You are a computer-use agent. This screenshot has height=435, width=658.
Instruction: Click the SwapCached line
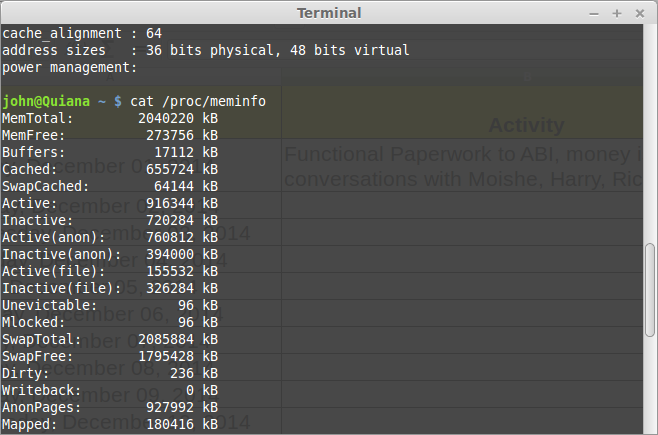click(x=110, y=187)
